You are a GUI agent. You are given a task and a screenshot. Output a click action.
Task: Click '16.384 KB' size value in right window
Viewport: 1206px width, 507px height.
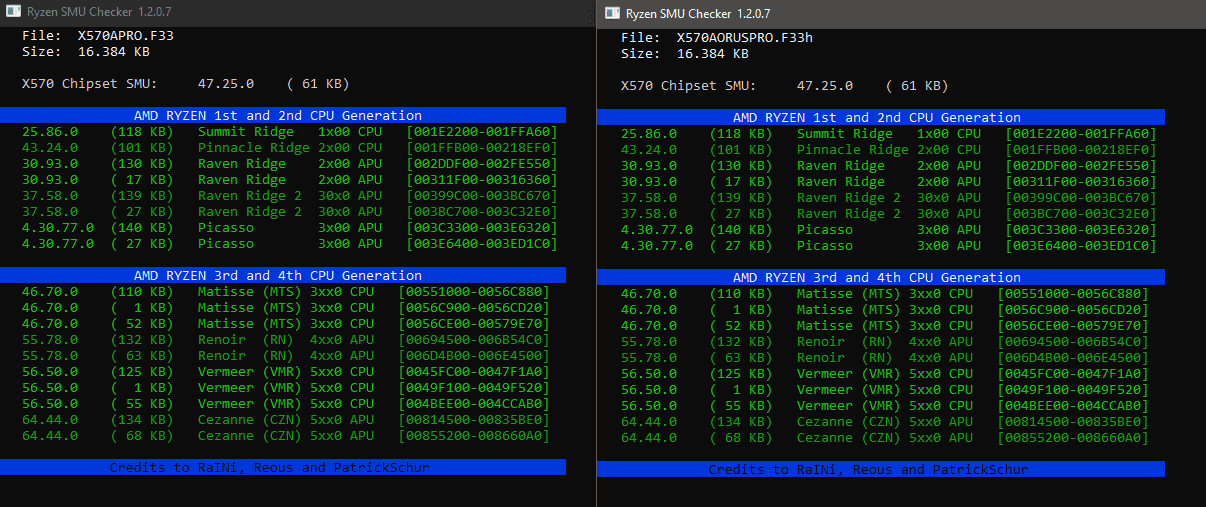click(x=712, y=54)
